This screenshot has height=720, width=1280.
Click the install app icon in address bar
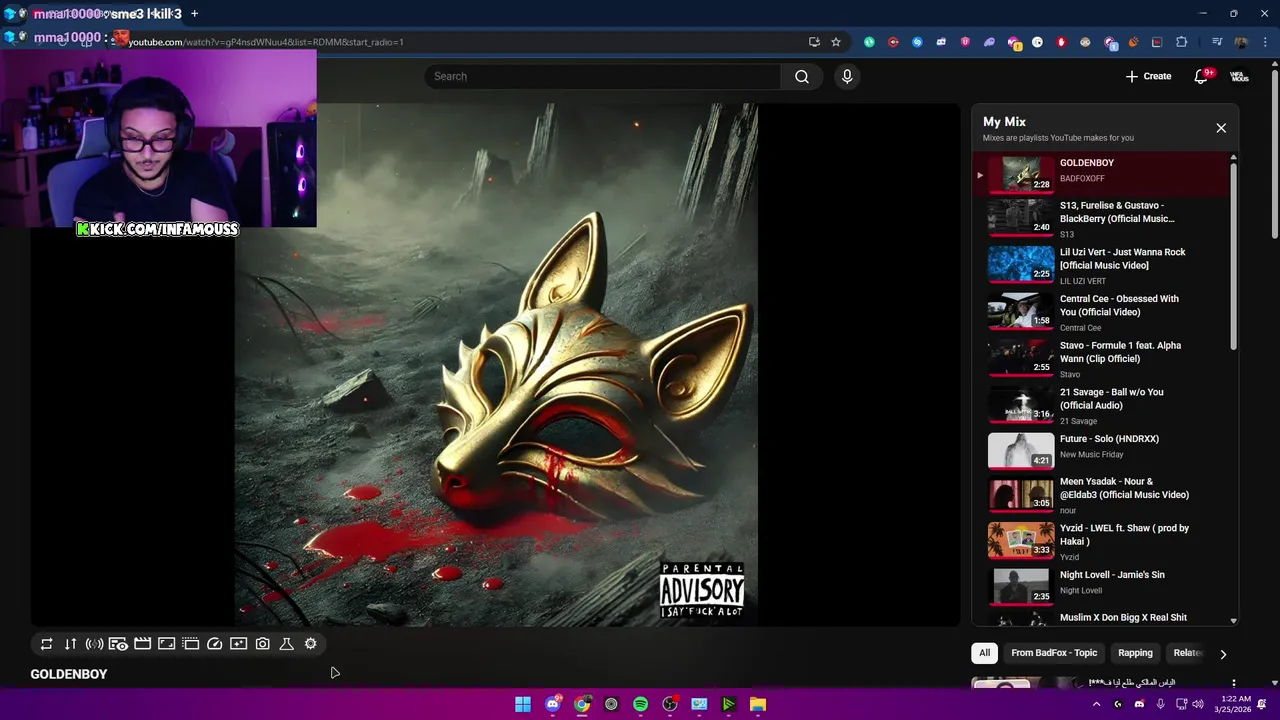(x=814, y=42)
